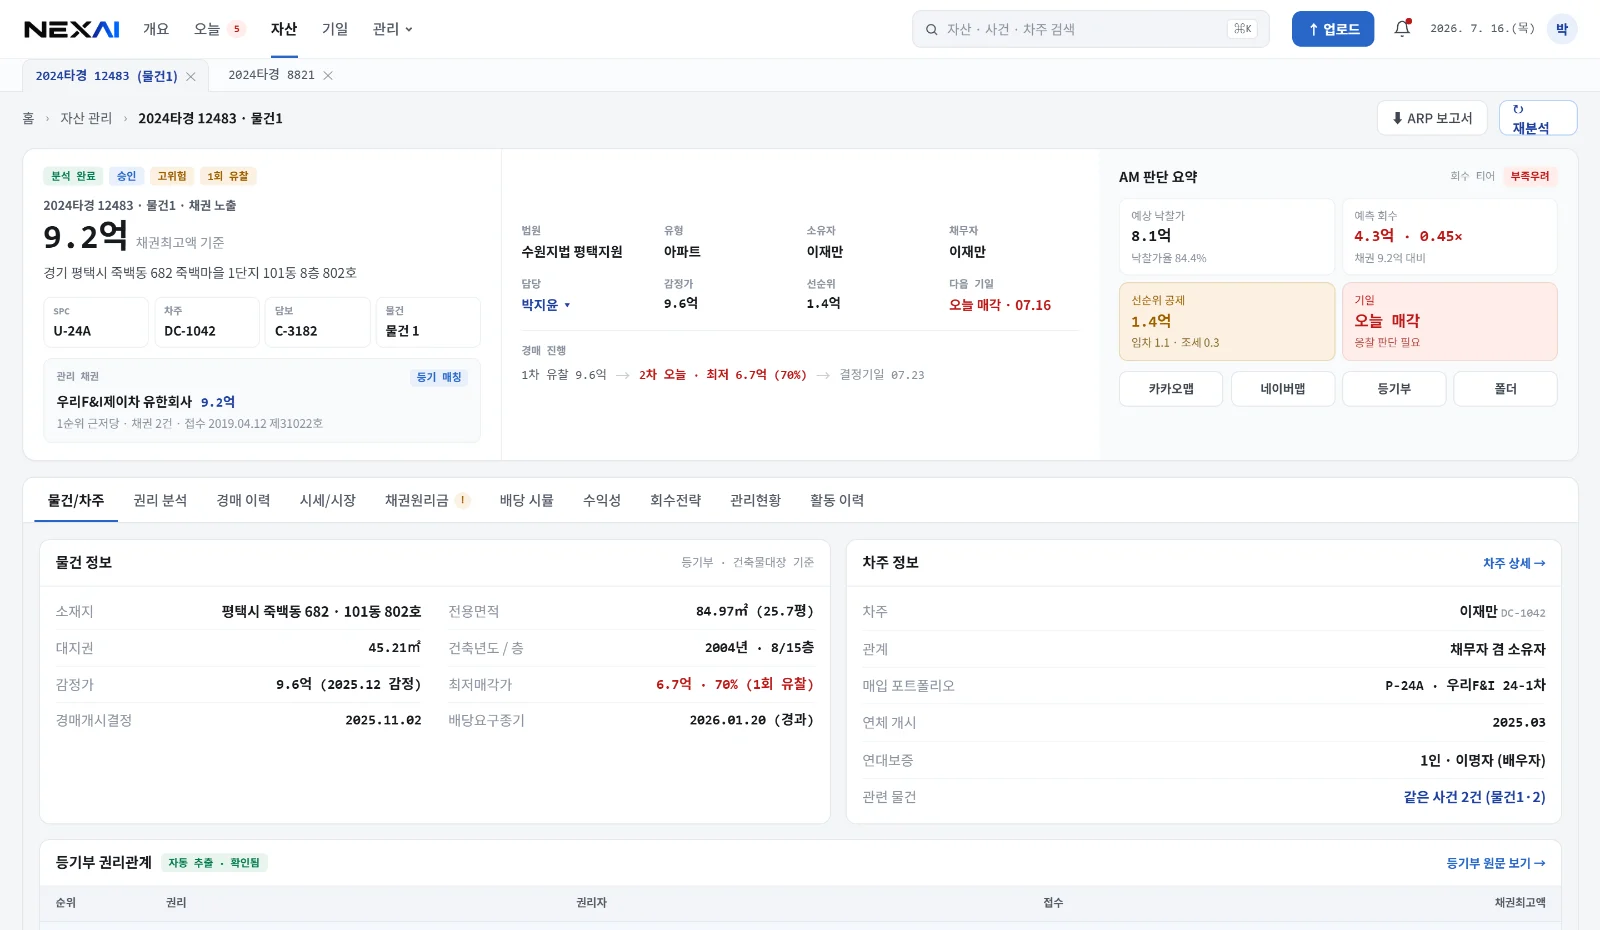
Task: Open the 담당 박지윤 dropdown
Action: pos(545,305)
